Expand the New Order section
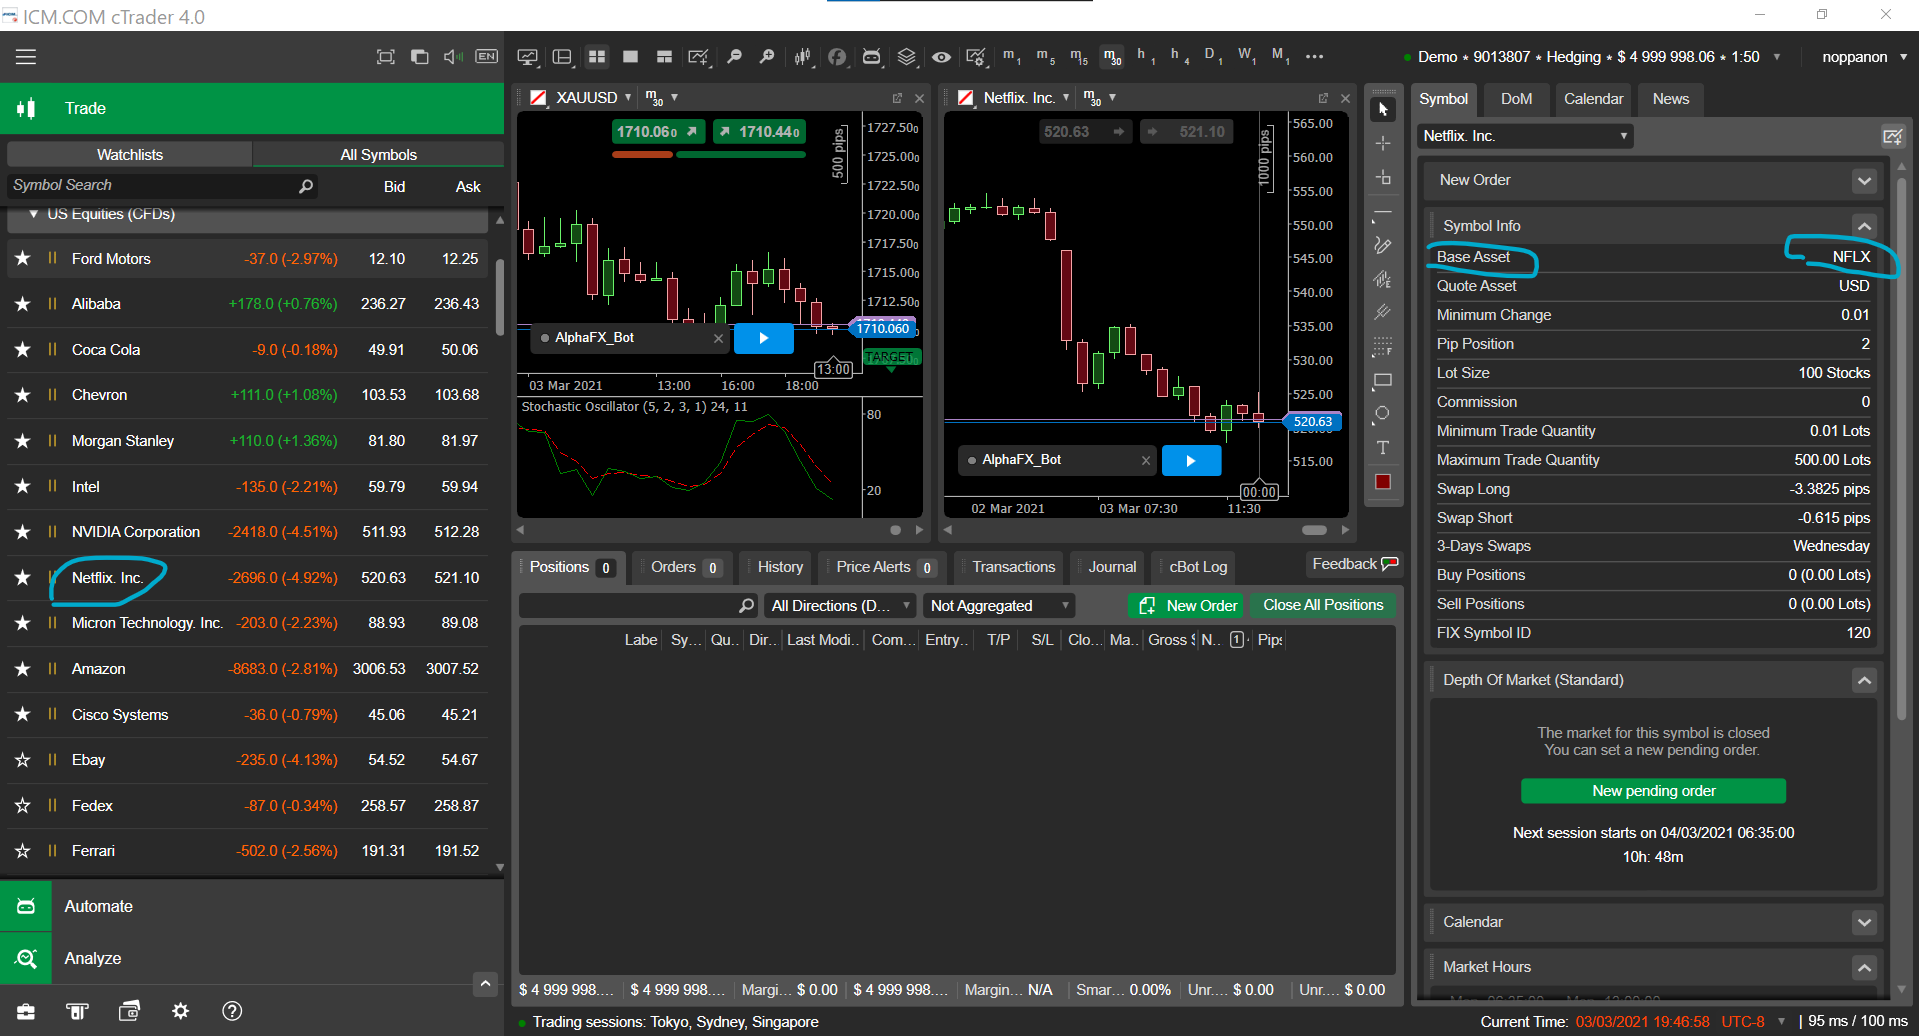 point(1863,181)
